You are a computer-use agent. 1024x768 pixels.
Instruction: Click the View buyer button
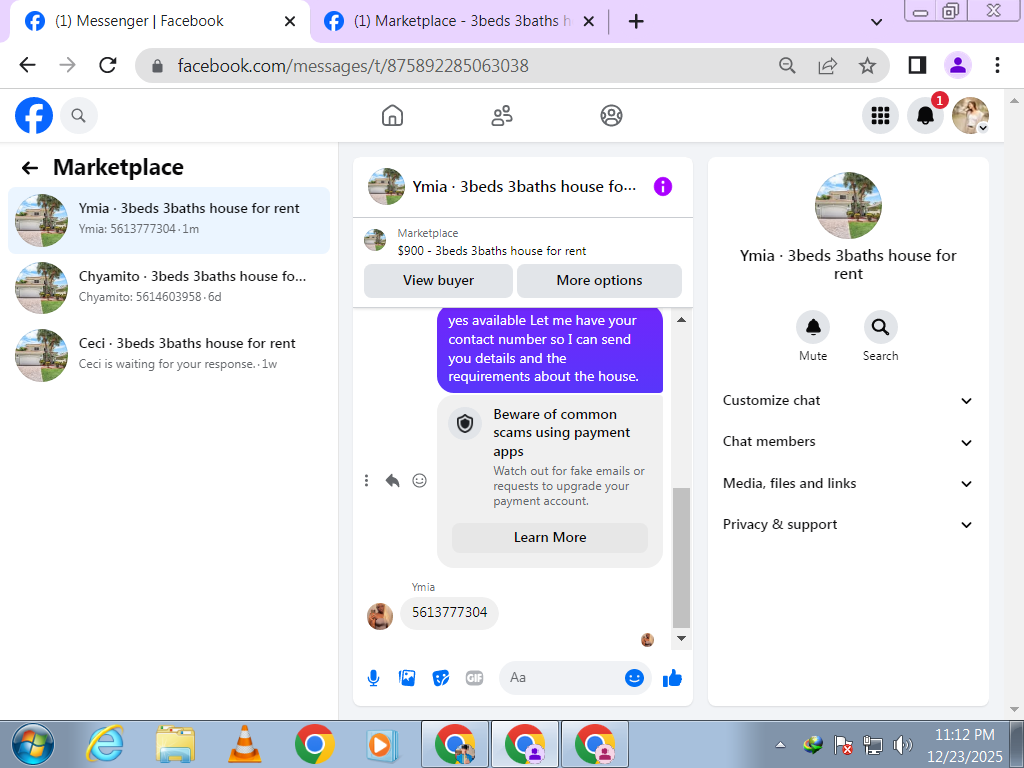[x=438, y=281]
